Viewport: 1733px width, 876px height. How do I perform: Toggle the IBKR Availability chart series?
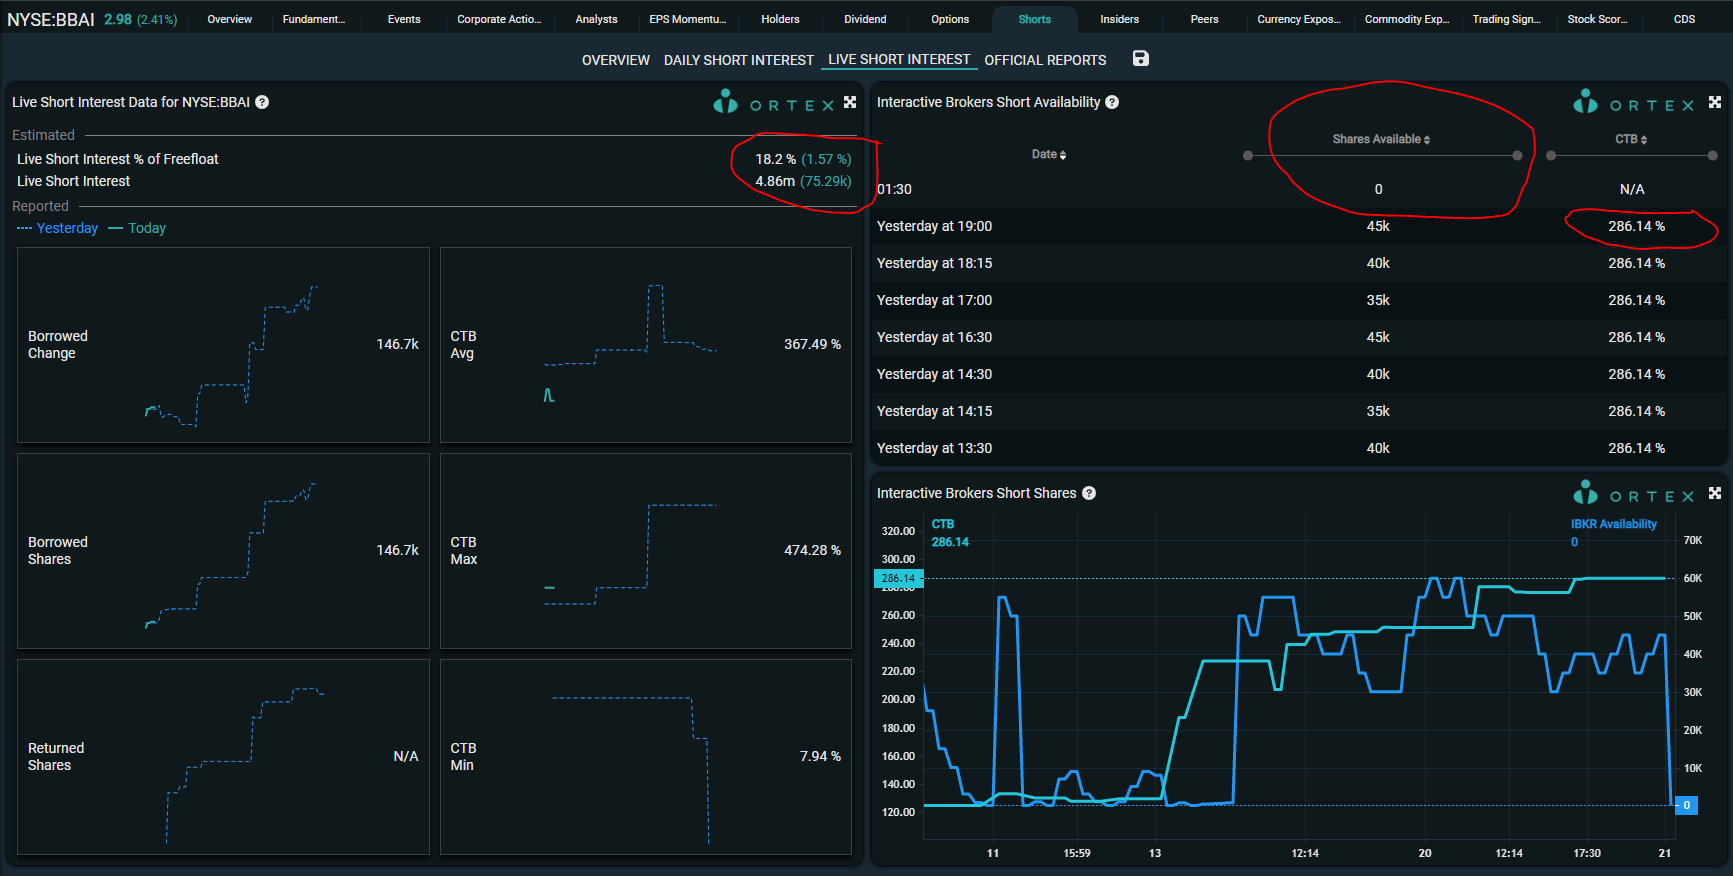1613,524
